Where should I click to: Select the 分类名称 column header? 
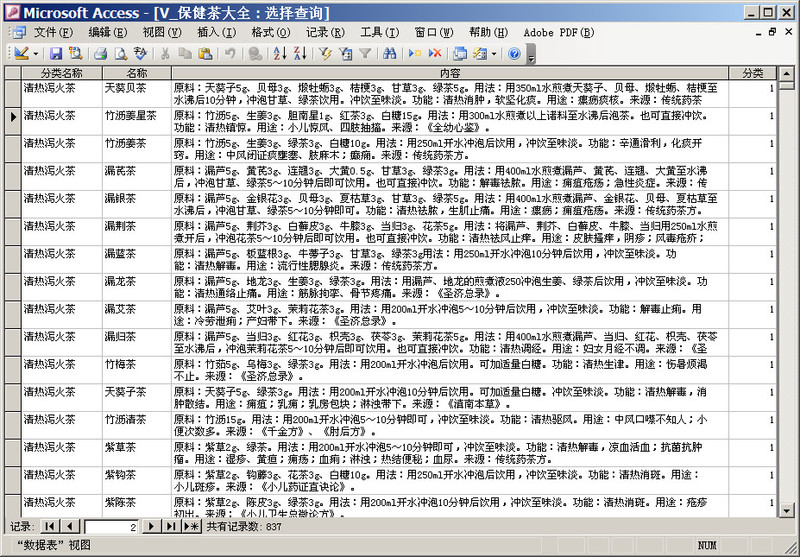point(62,73)
